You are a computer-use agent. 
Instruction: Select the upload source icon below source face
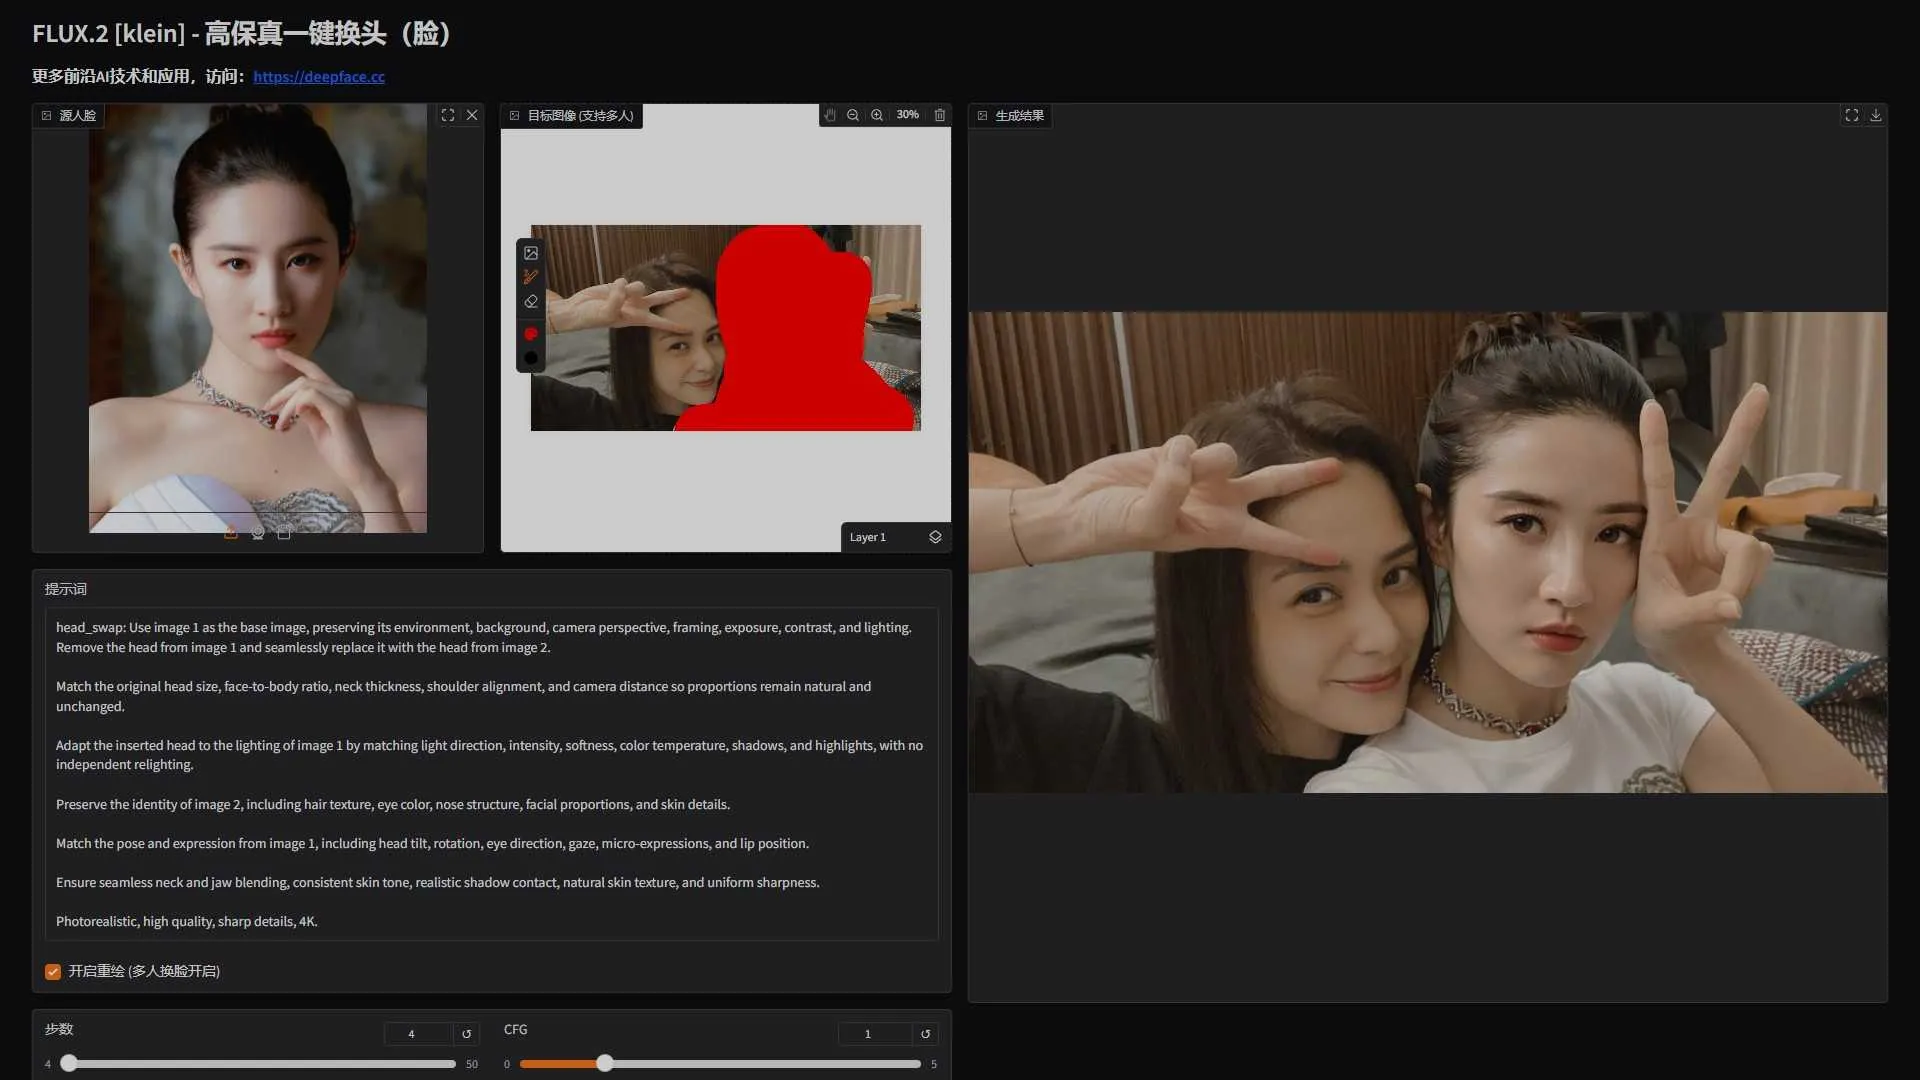[231, 533]
